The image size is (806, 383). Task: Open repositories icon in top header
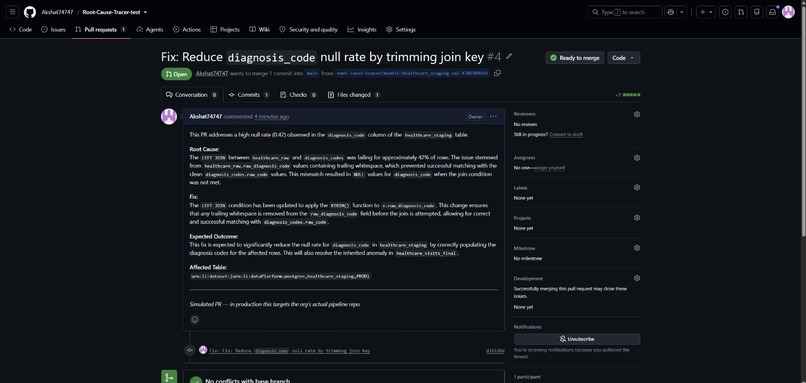(x=756, y=12)
